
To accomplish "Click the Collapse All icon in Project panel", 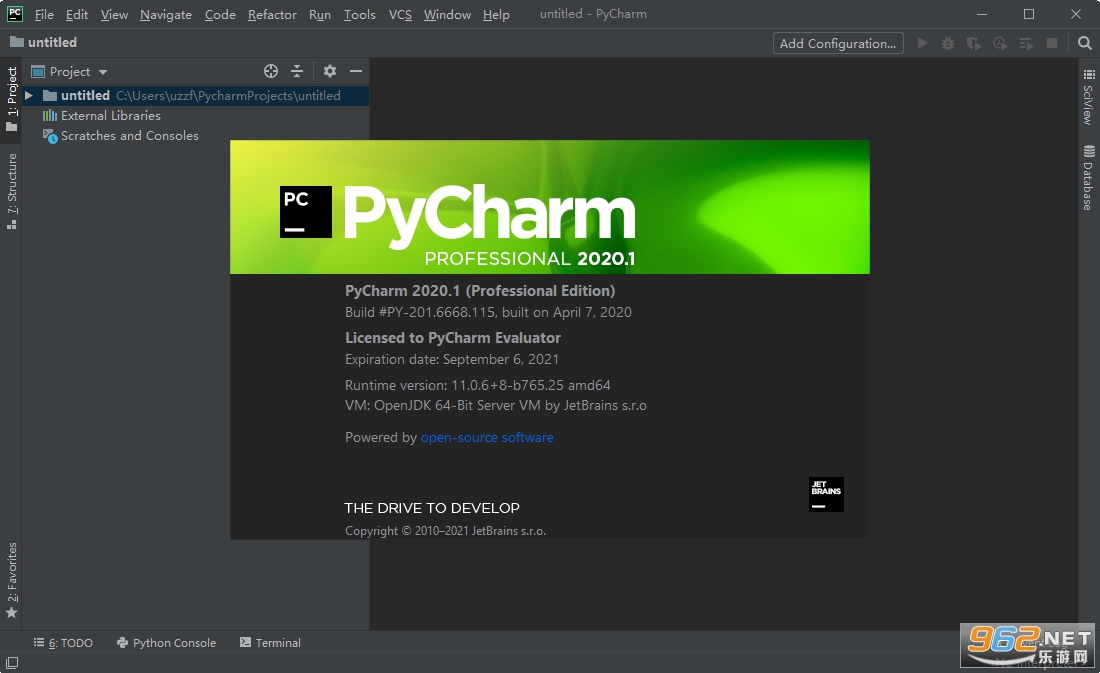I will (297, 71).
